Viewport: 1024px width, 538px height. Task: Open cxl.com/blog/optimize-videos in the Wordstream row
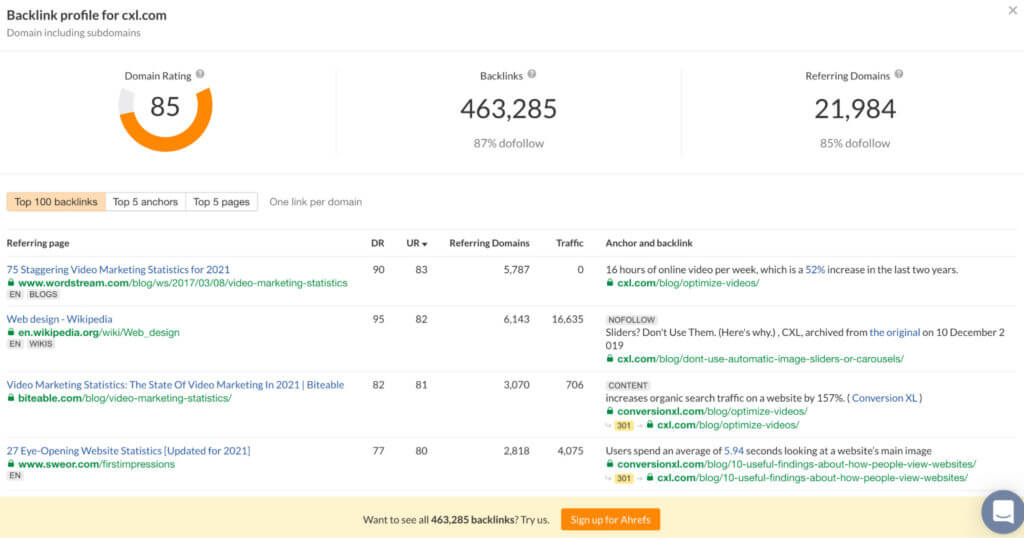[x=688, y=283]
